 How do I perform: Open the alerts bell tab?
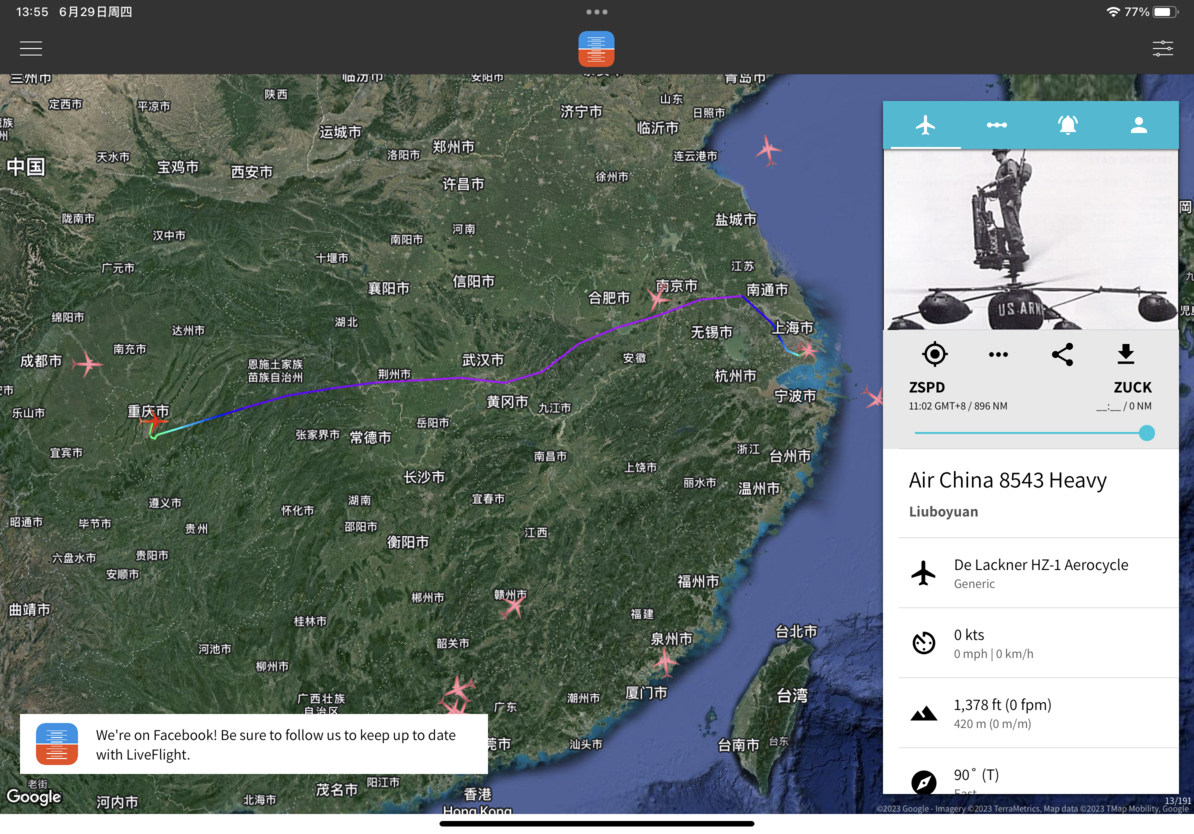click(1068, 125)
